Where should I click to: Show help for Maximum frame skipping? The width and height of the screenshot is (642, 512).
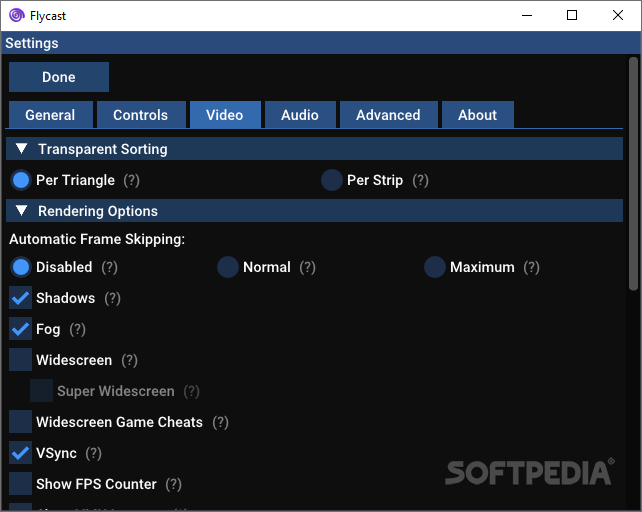[x=531, y=267]
